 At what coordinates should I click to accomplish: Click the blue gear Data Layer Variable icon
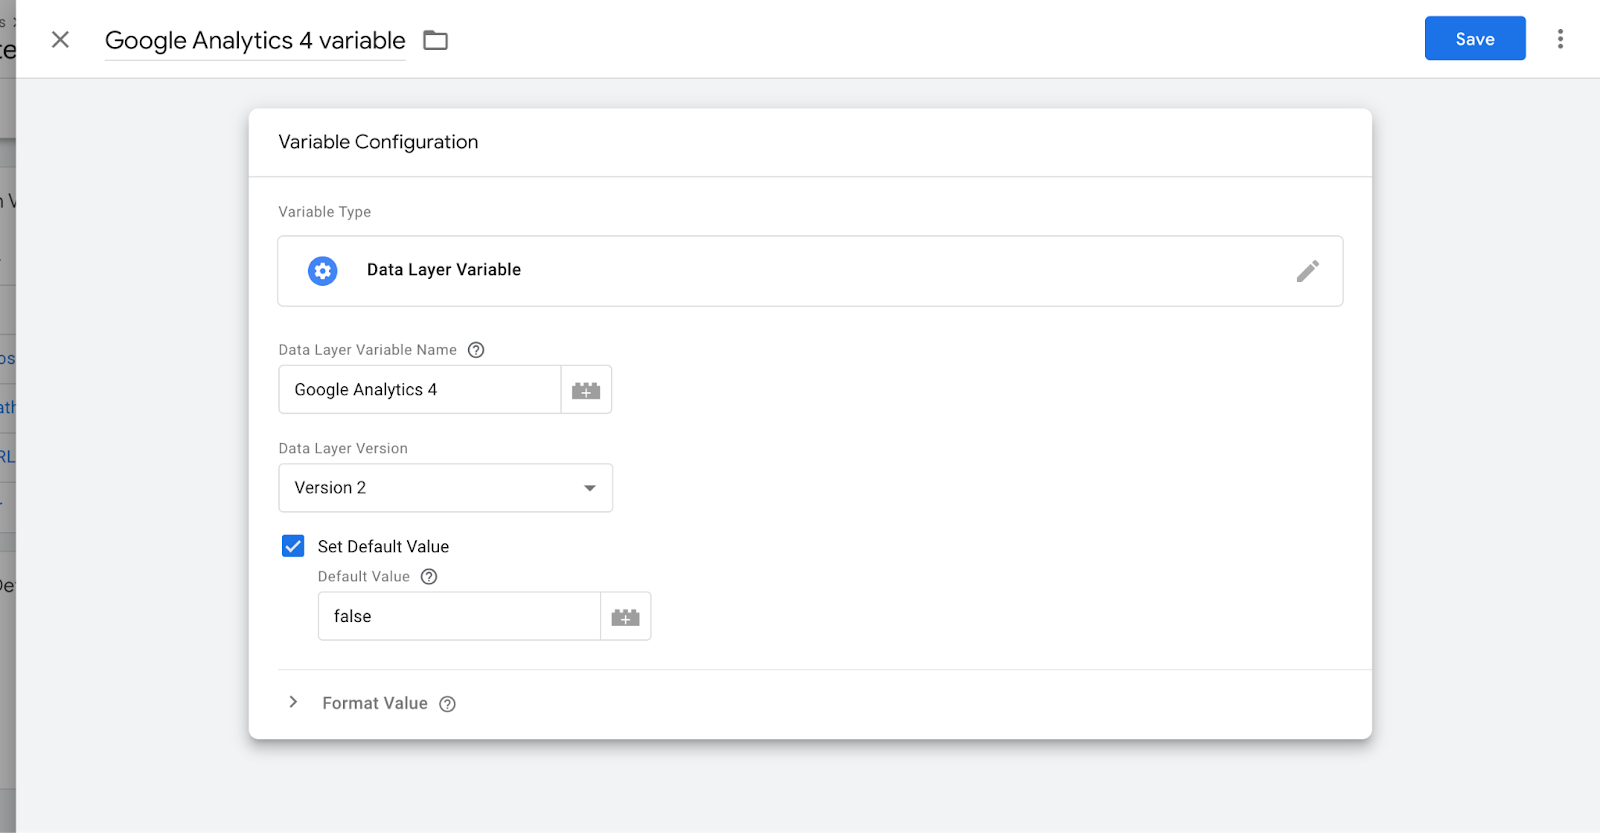[x=322, y=271]
